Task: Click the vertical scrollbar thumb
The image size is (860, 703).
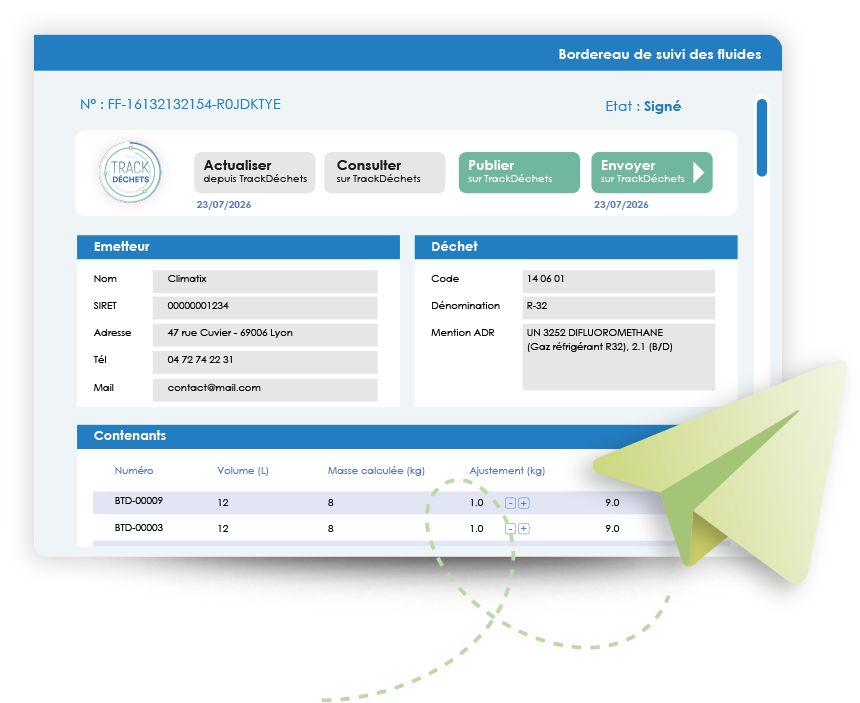Action: point(762,138)
